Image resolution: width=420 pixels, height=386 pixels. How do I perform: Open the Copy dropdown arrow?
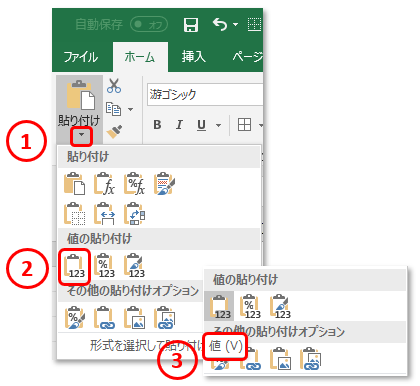[x=131, y=109]
